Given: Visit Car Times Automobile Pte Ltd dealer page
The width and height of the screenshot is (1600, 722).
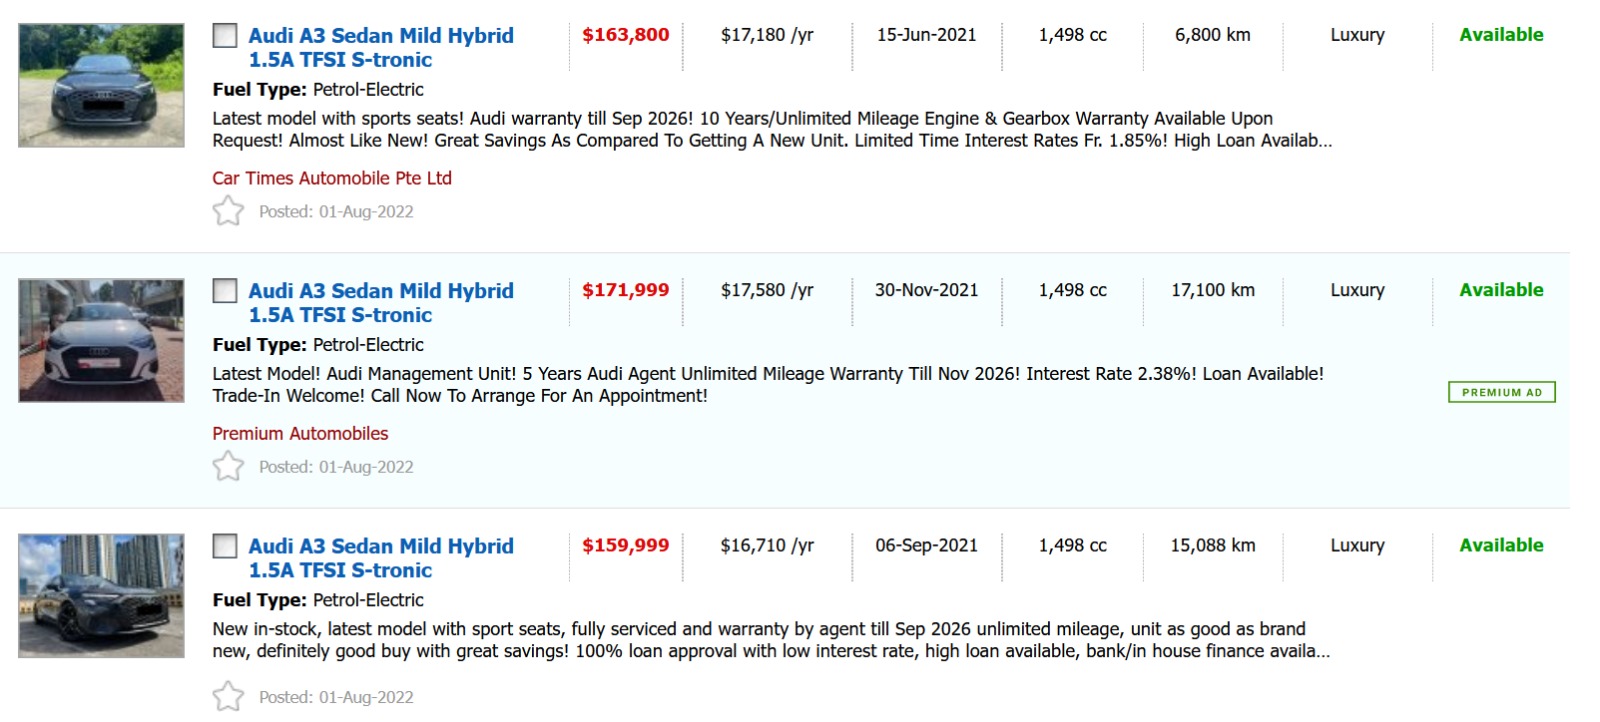Looking at the screenshot, I should pos(332,178).
